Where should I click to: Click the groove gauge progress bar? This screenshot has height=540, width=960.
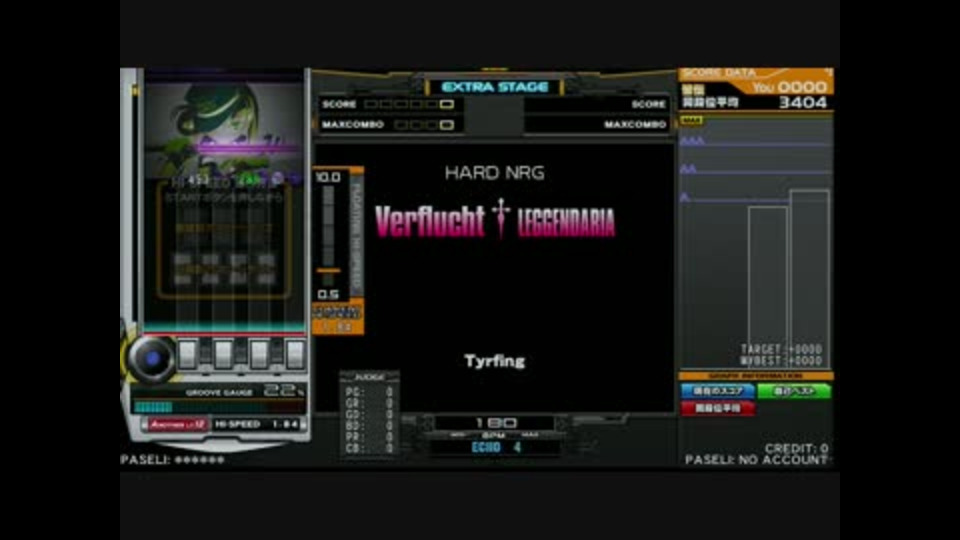[219, 407]
